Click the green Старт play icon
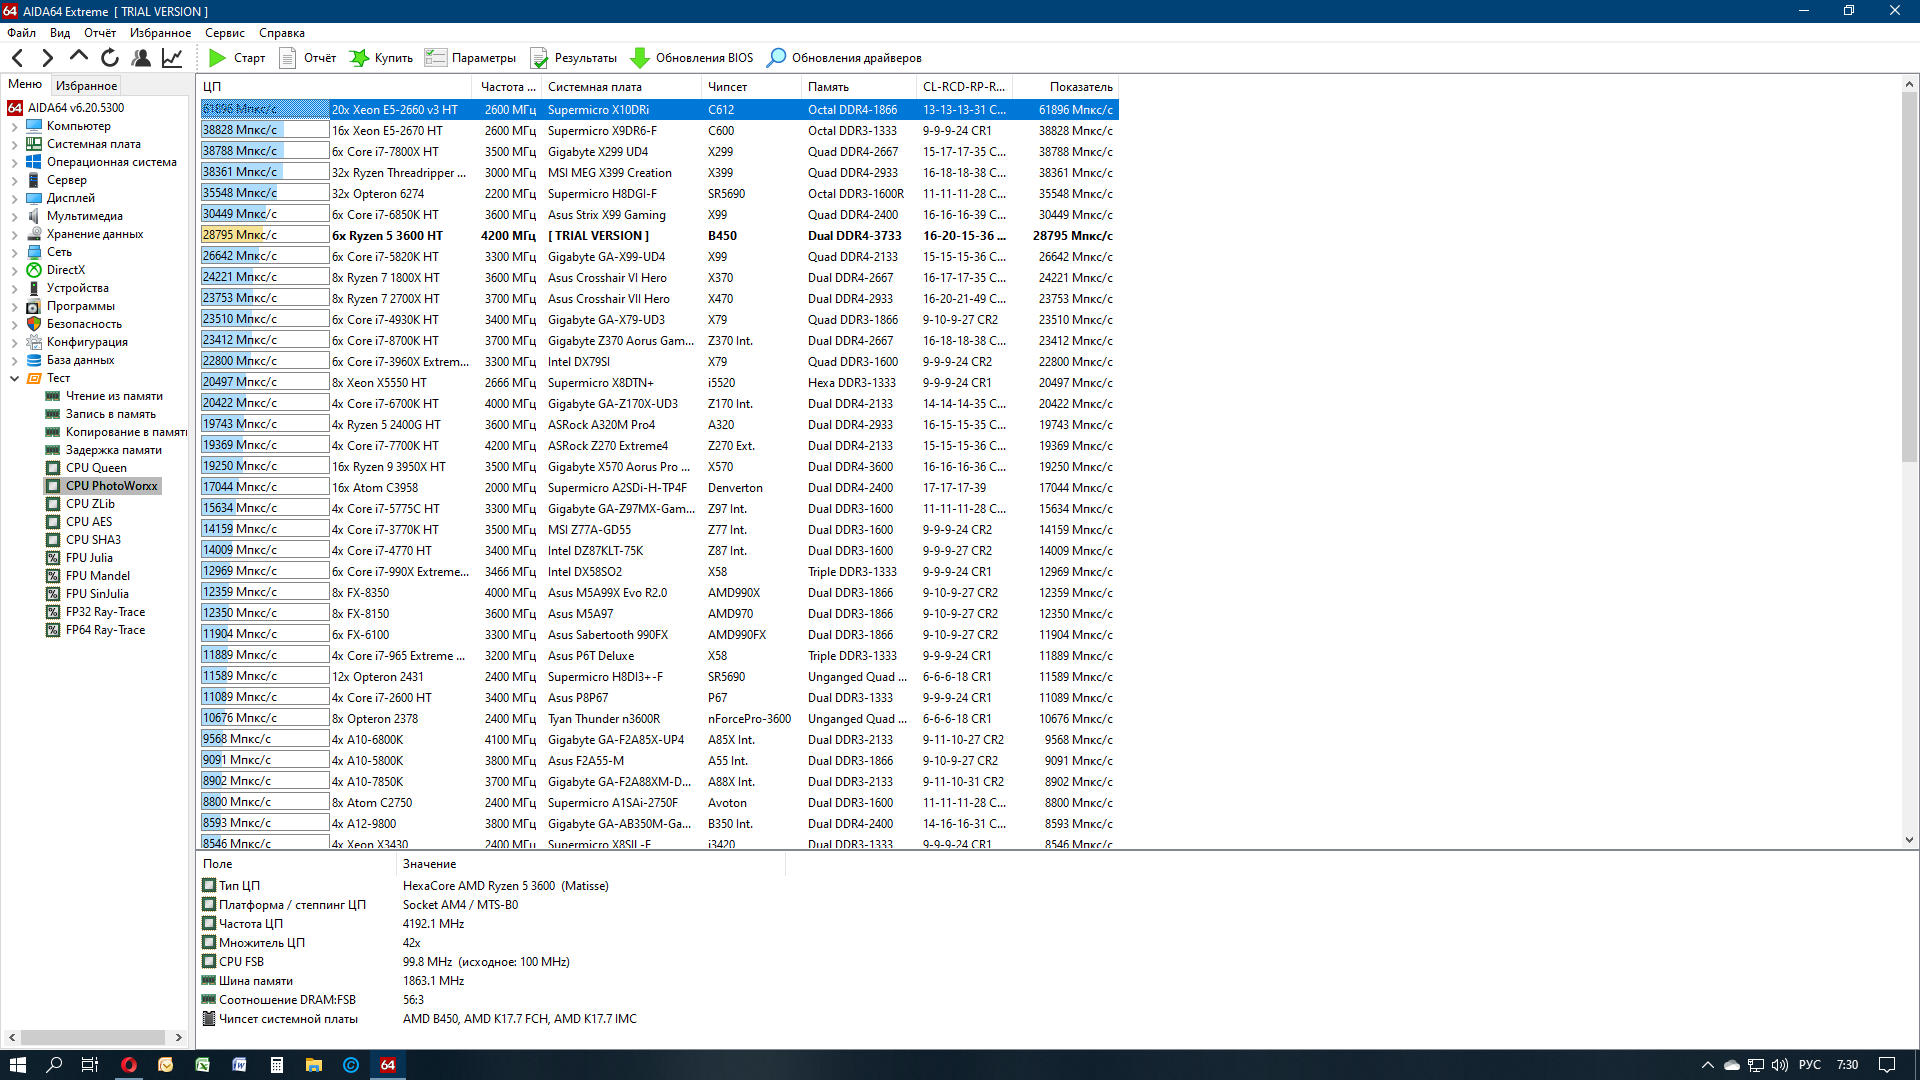Screen dimensions: 1920x1080 [x=217, y=58]
